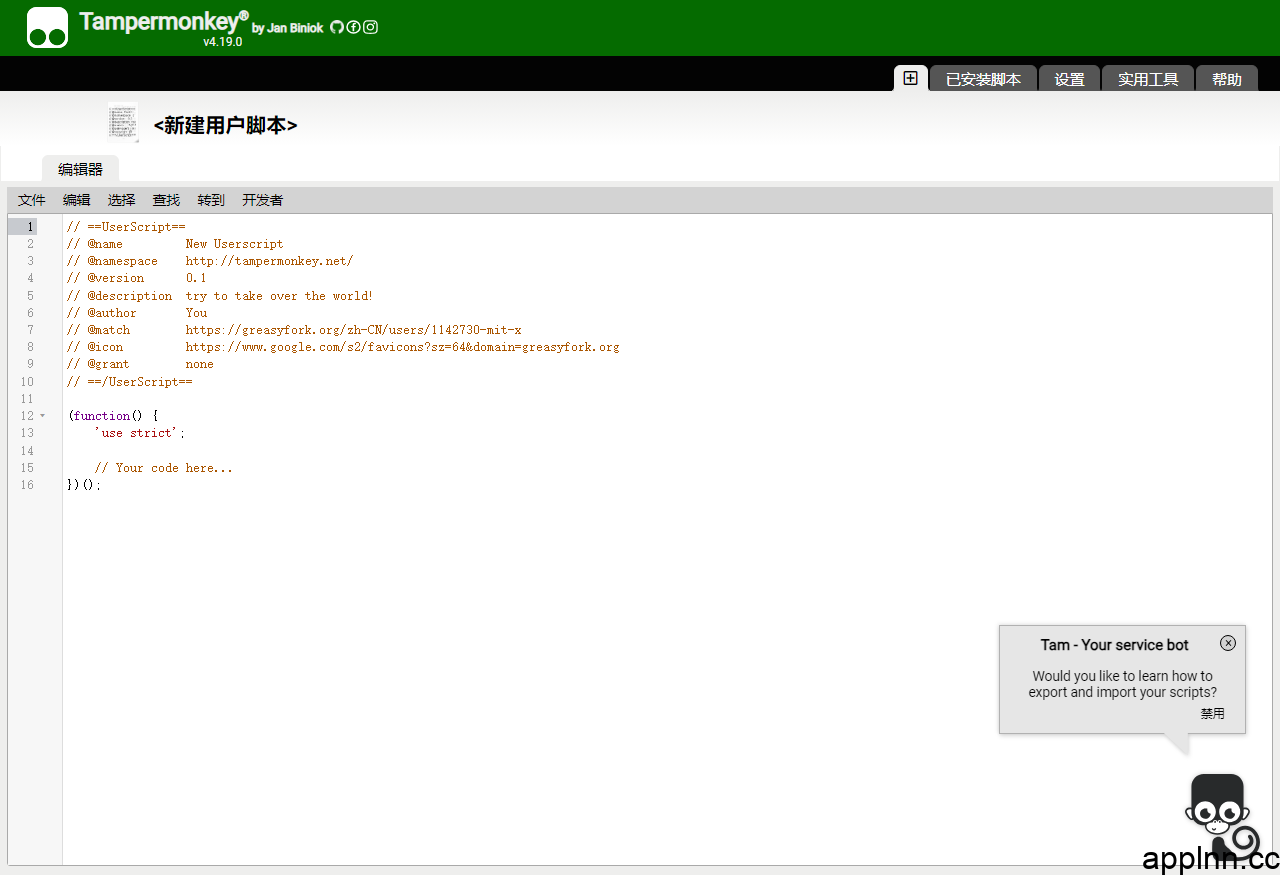Open the 查找 menu
Image resolution: width=1280 pixels, height=875 pixels.
[x=166, y=200]
